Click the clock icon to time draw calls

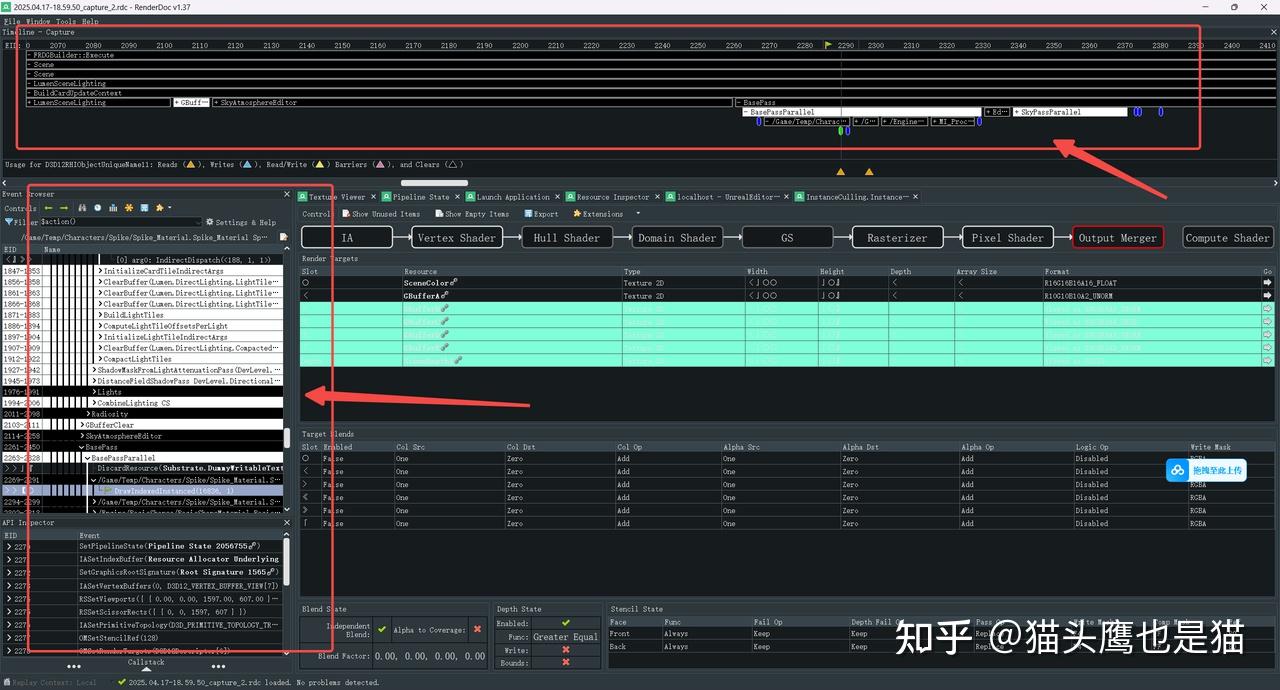pos(97,207)
